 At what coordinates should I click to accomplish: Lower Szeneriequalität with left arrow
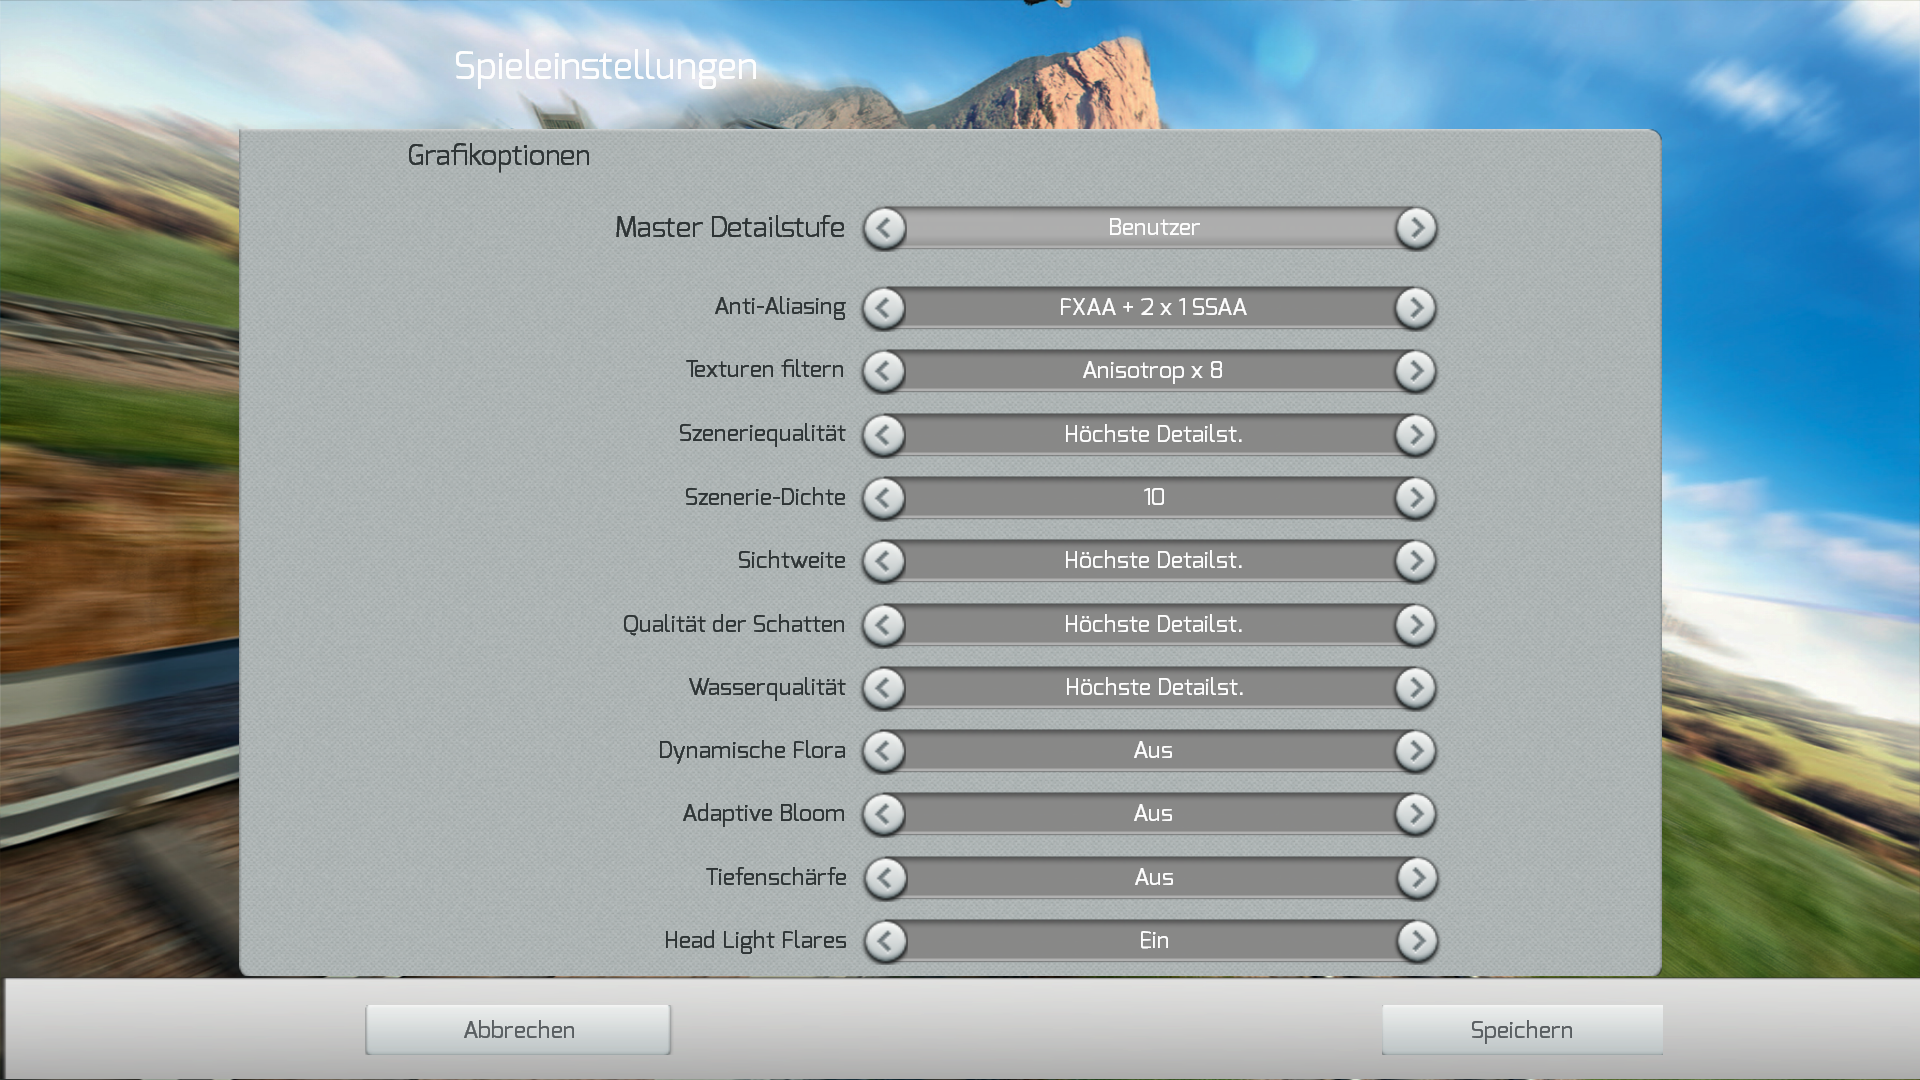[x=884, y=435]
